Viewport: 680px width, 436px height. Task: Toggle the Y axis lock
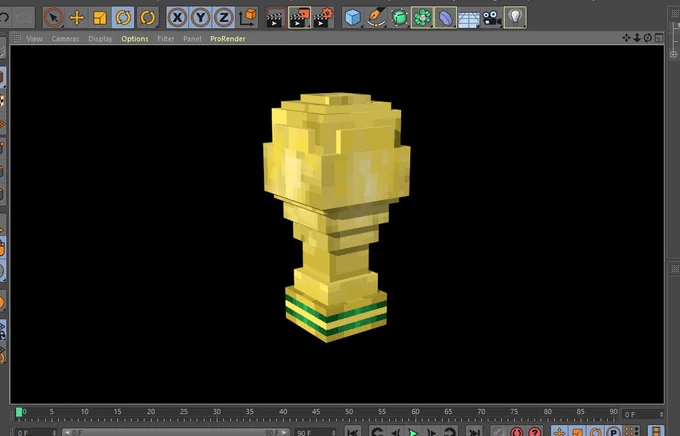[x=200, y=18]
